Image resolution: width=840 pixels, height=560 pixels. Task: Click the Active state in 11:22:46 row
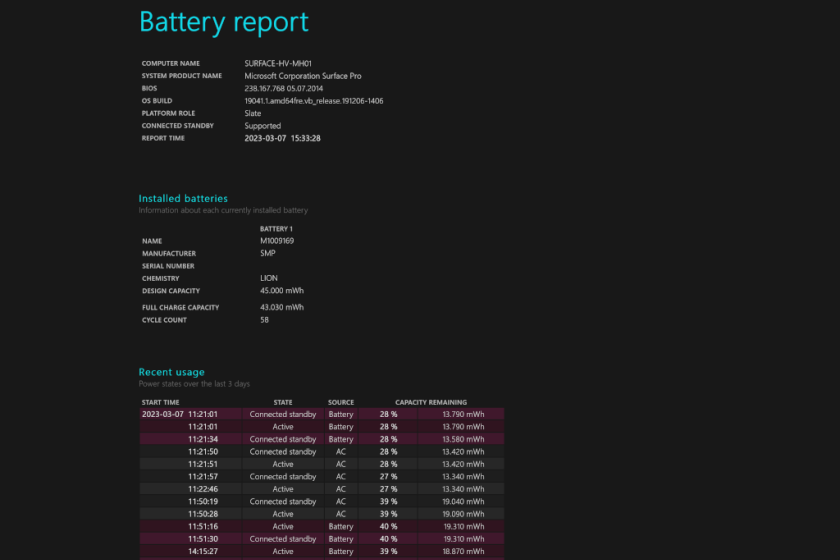tap(283, 489)
